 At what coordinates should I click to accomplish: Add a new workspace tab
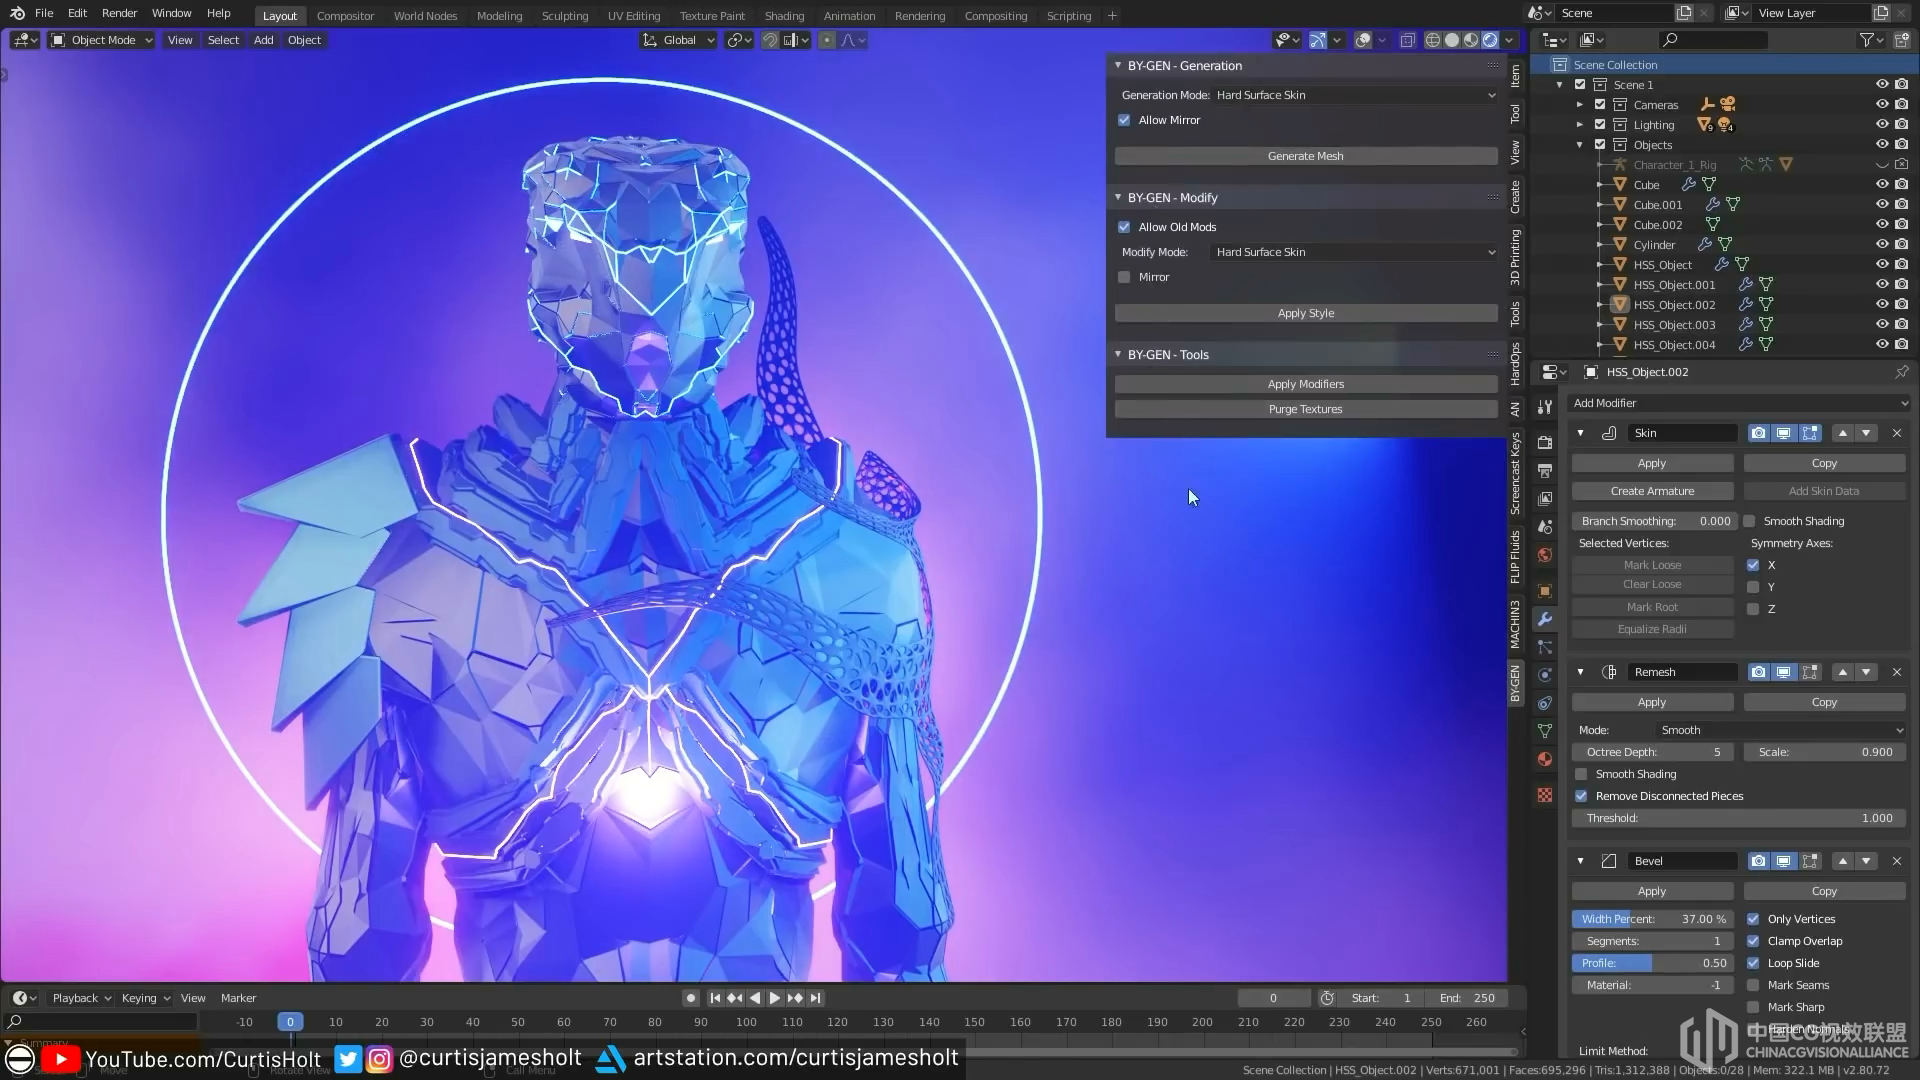click(x=1112, y=16)
